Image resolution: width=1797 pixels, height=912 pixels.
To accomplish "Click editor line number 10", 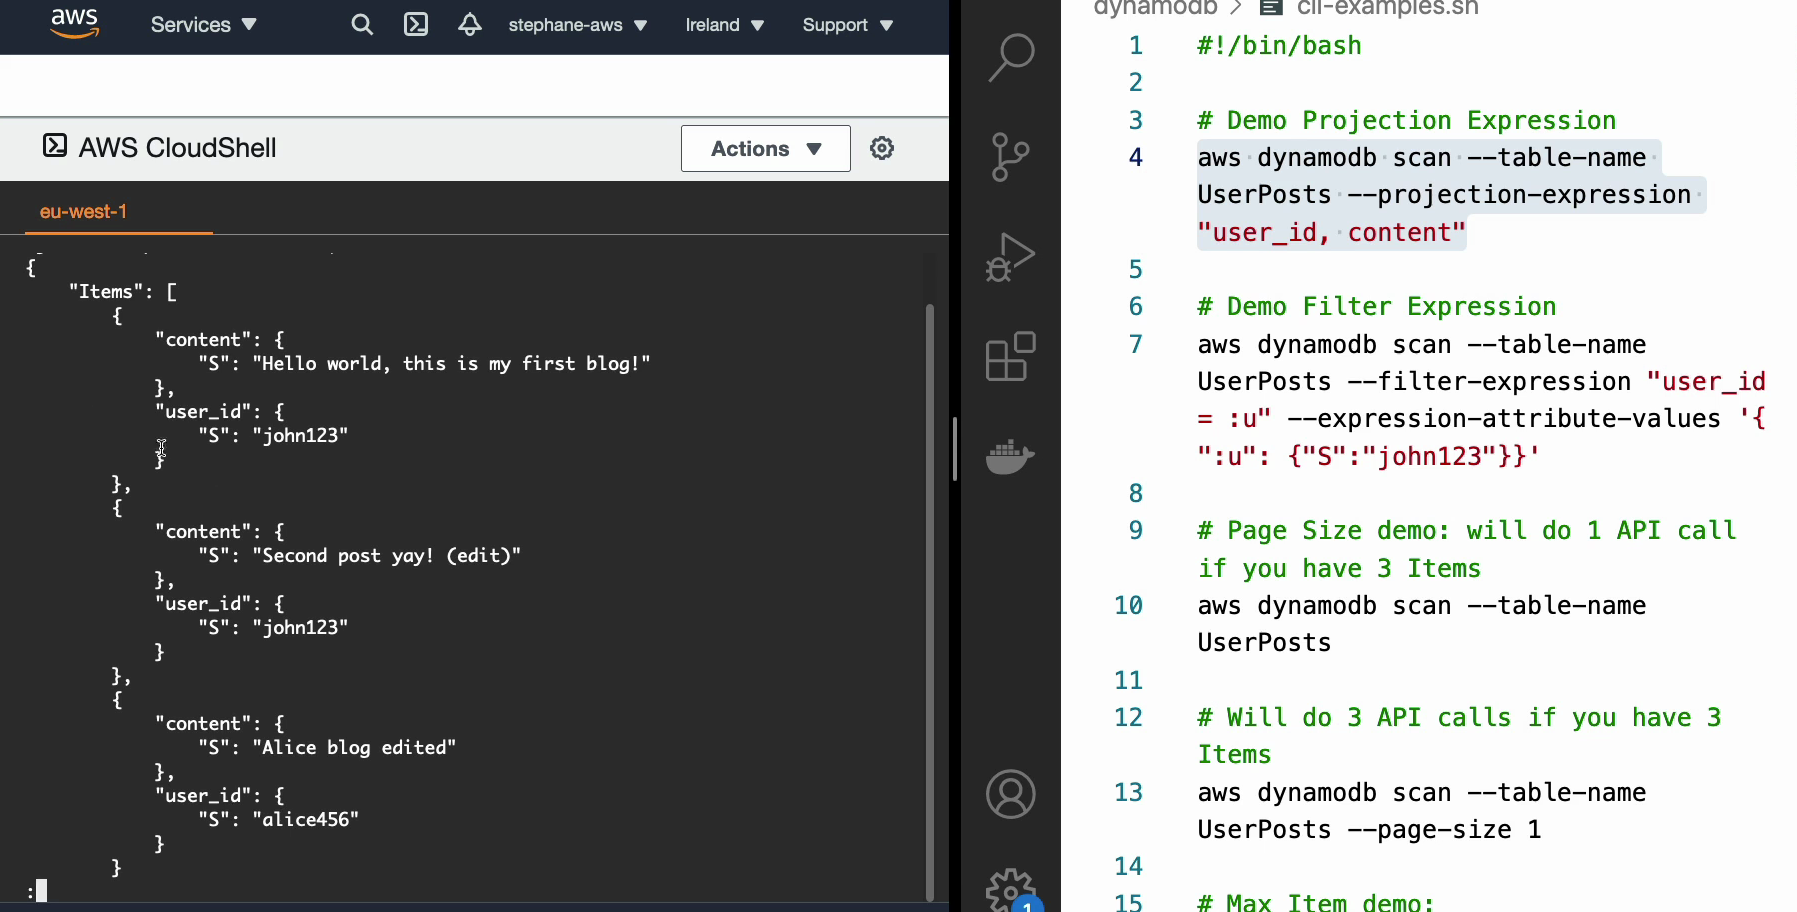I will click(1129, 605).
